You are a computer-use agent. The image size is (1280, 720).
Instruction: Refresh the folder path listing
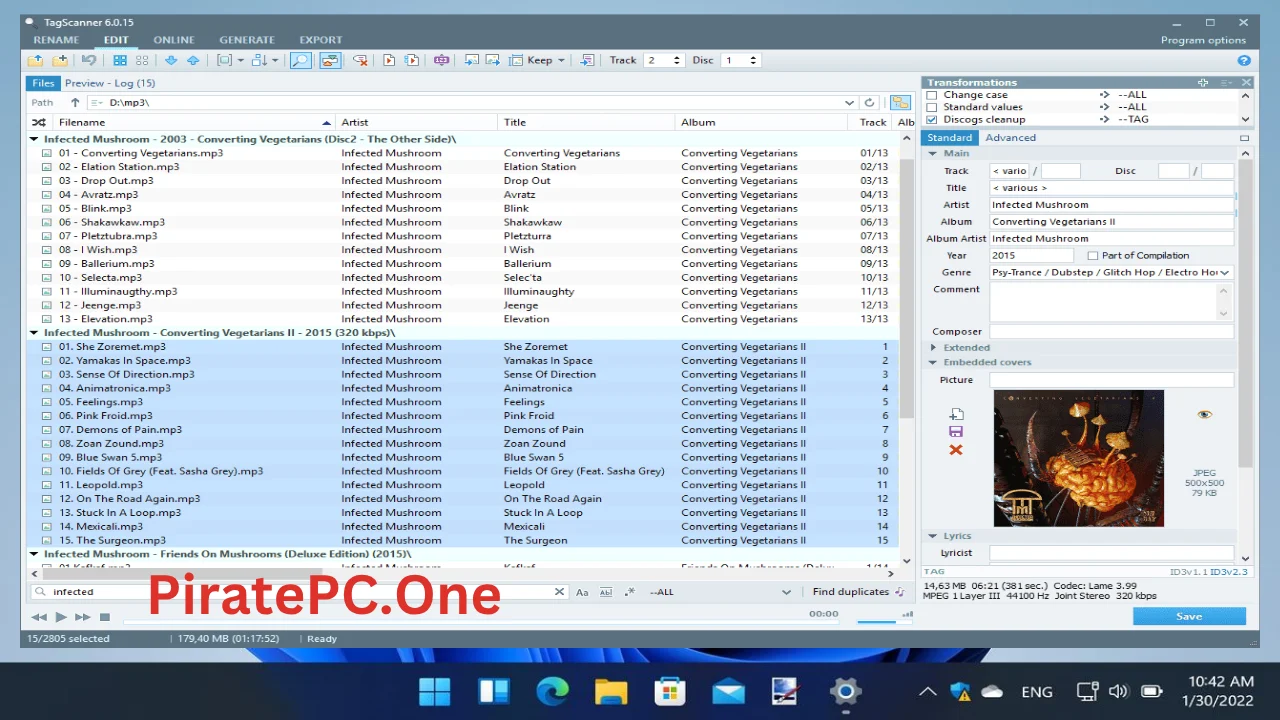(x=870, y=102)
